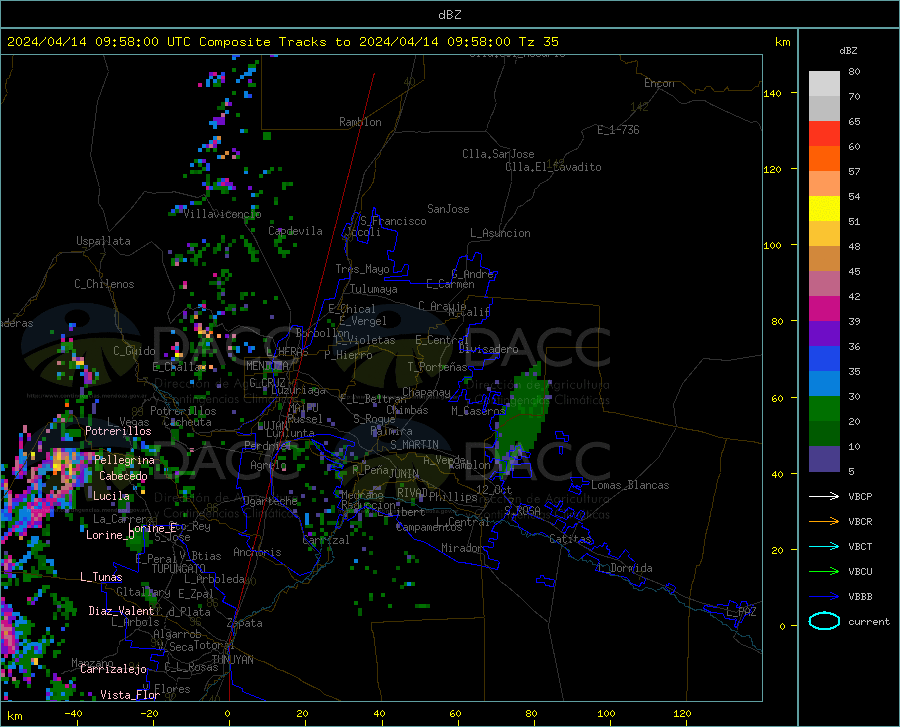Click the cyan 'current' ellipse legend symbol
The image size is (900, 727).
[x=824, y=621]
